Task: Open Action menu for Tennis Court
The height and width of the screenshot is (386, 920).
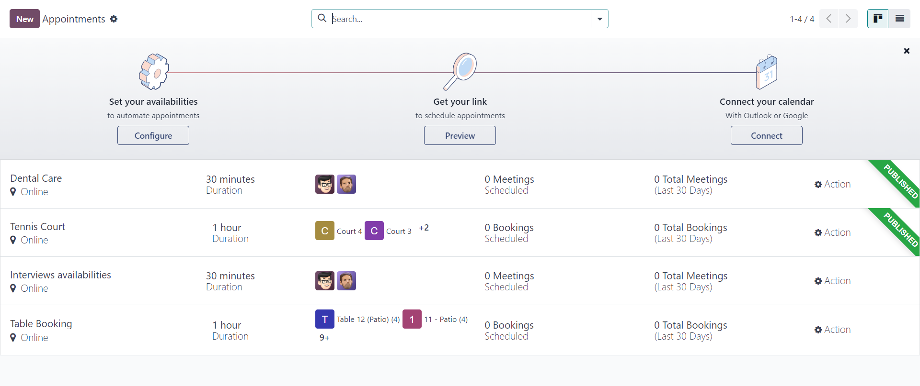Action: point(833,232)
